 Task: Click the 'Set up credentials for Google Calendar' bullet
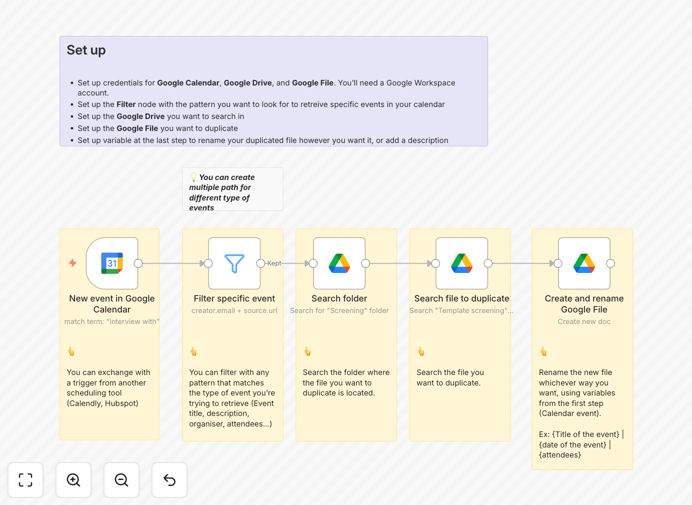(266, 87)
